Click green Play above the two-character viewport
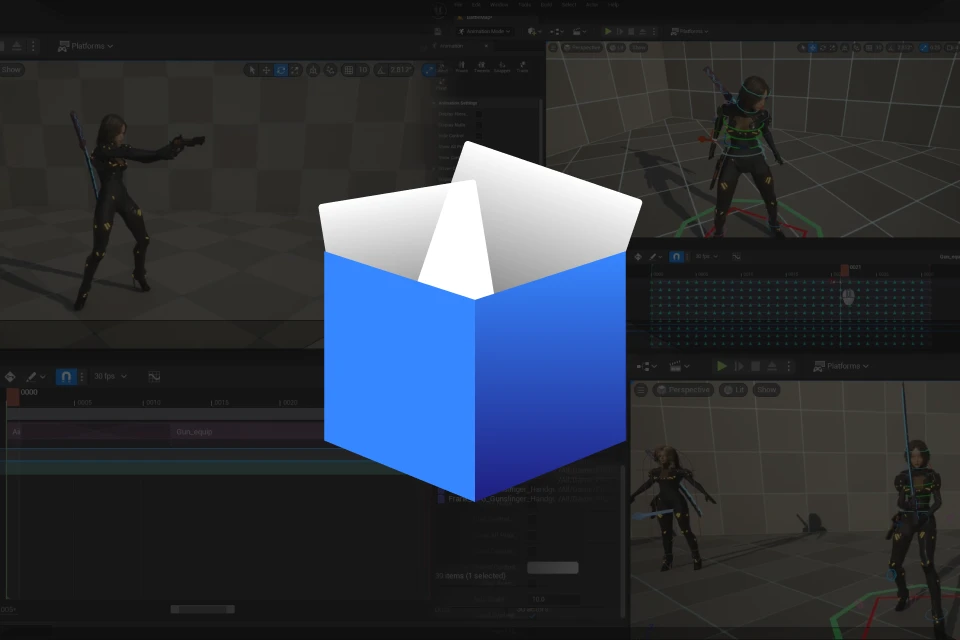 722,366
